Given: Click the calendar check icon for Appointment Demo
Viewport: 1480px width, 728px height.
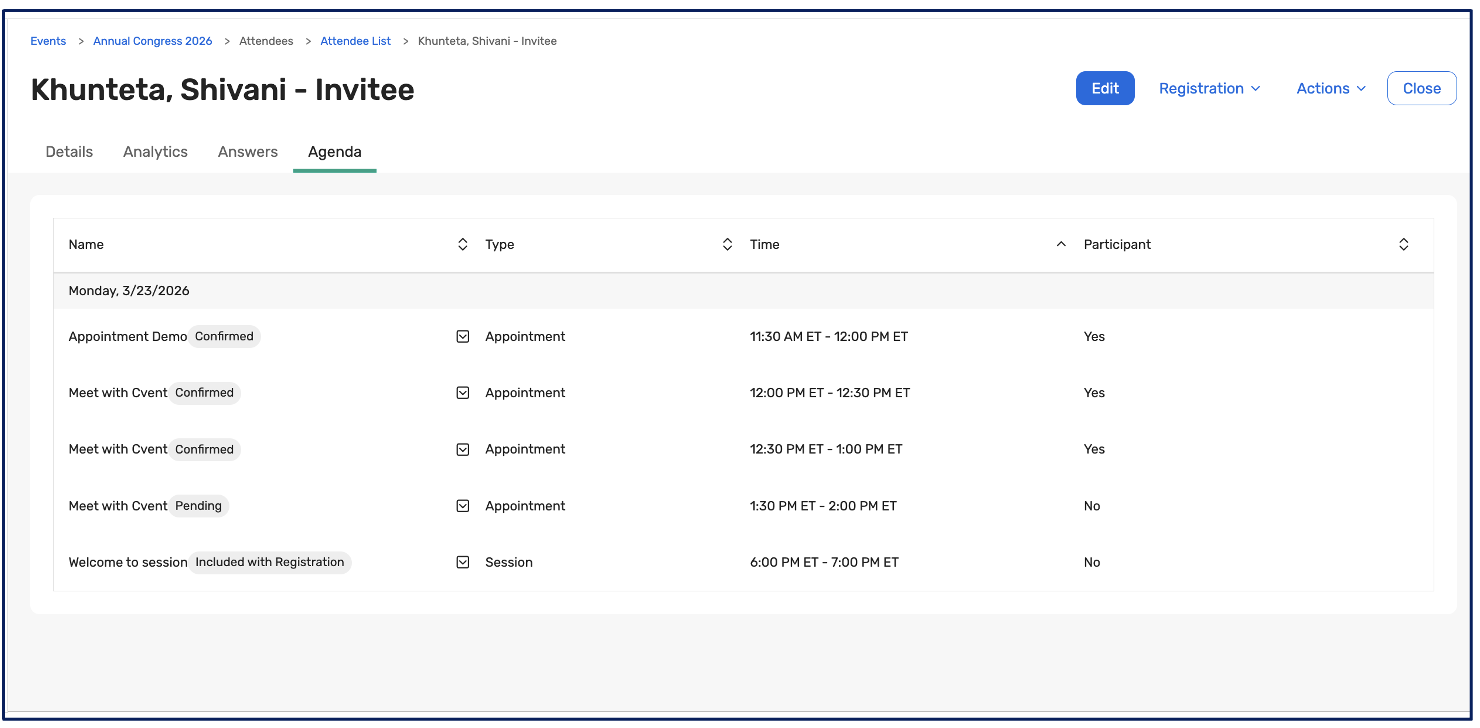Looking at the screenshot, I should click(463, 337).
